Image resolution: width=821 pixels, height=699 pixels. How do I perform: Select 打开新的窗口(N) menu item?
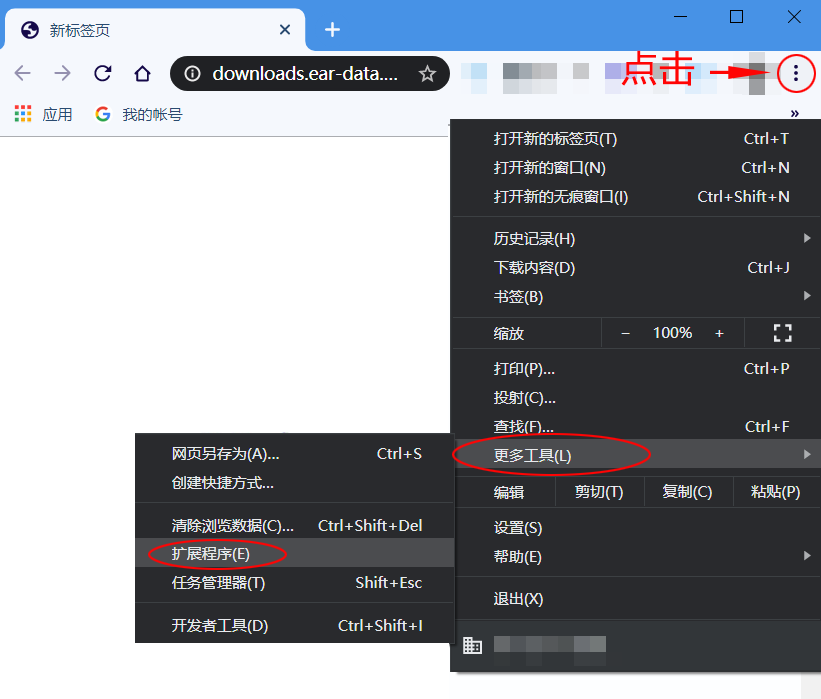point(636,168)
